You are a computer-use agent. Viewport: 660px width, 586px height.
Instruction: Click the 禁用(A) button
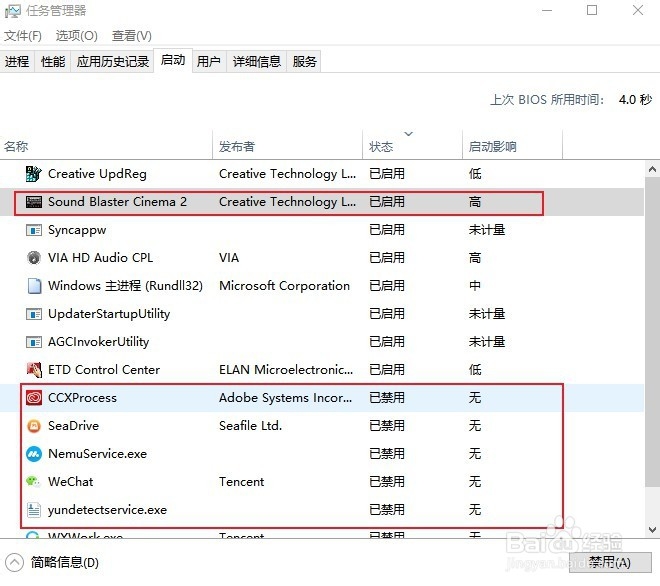click(610, 562)
